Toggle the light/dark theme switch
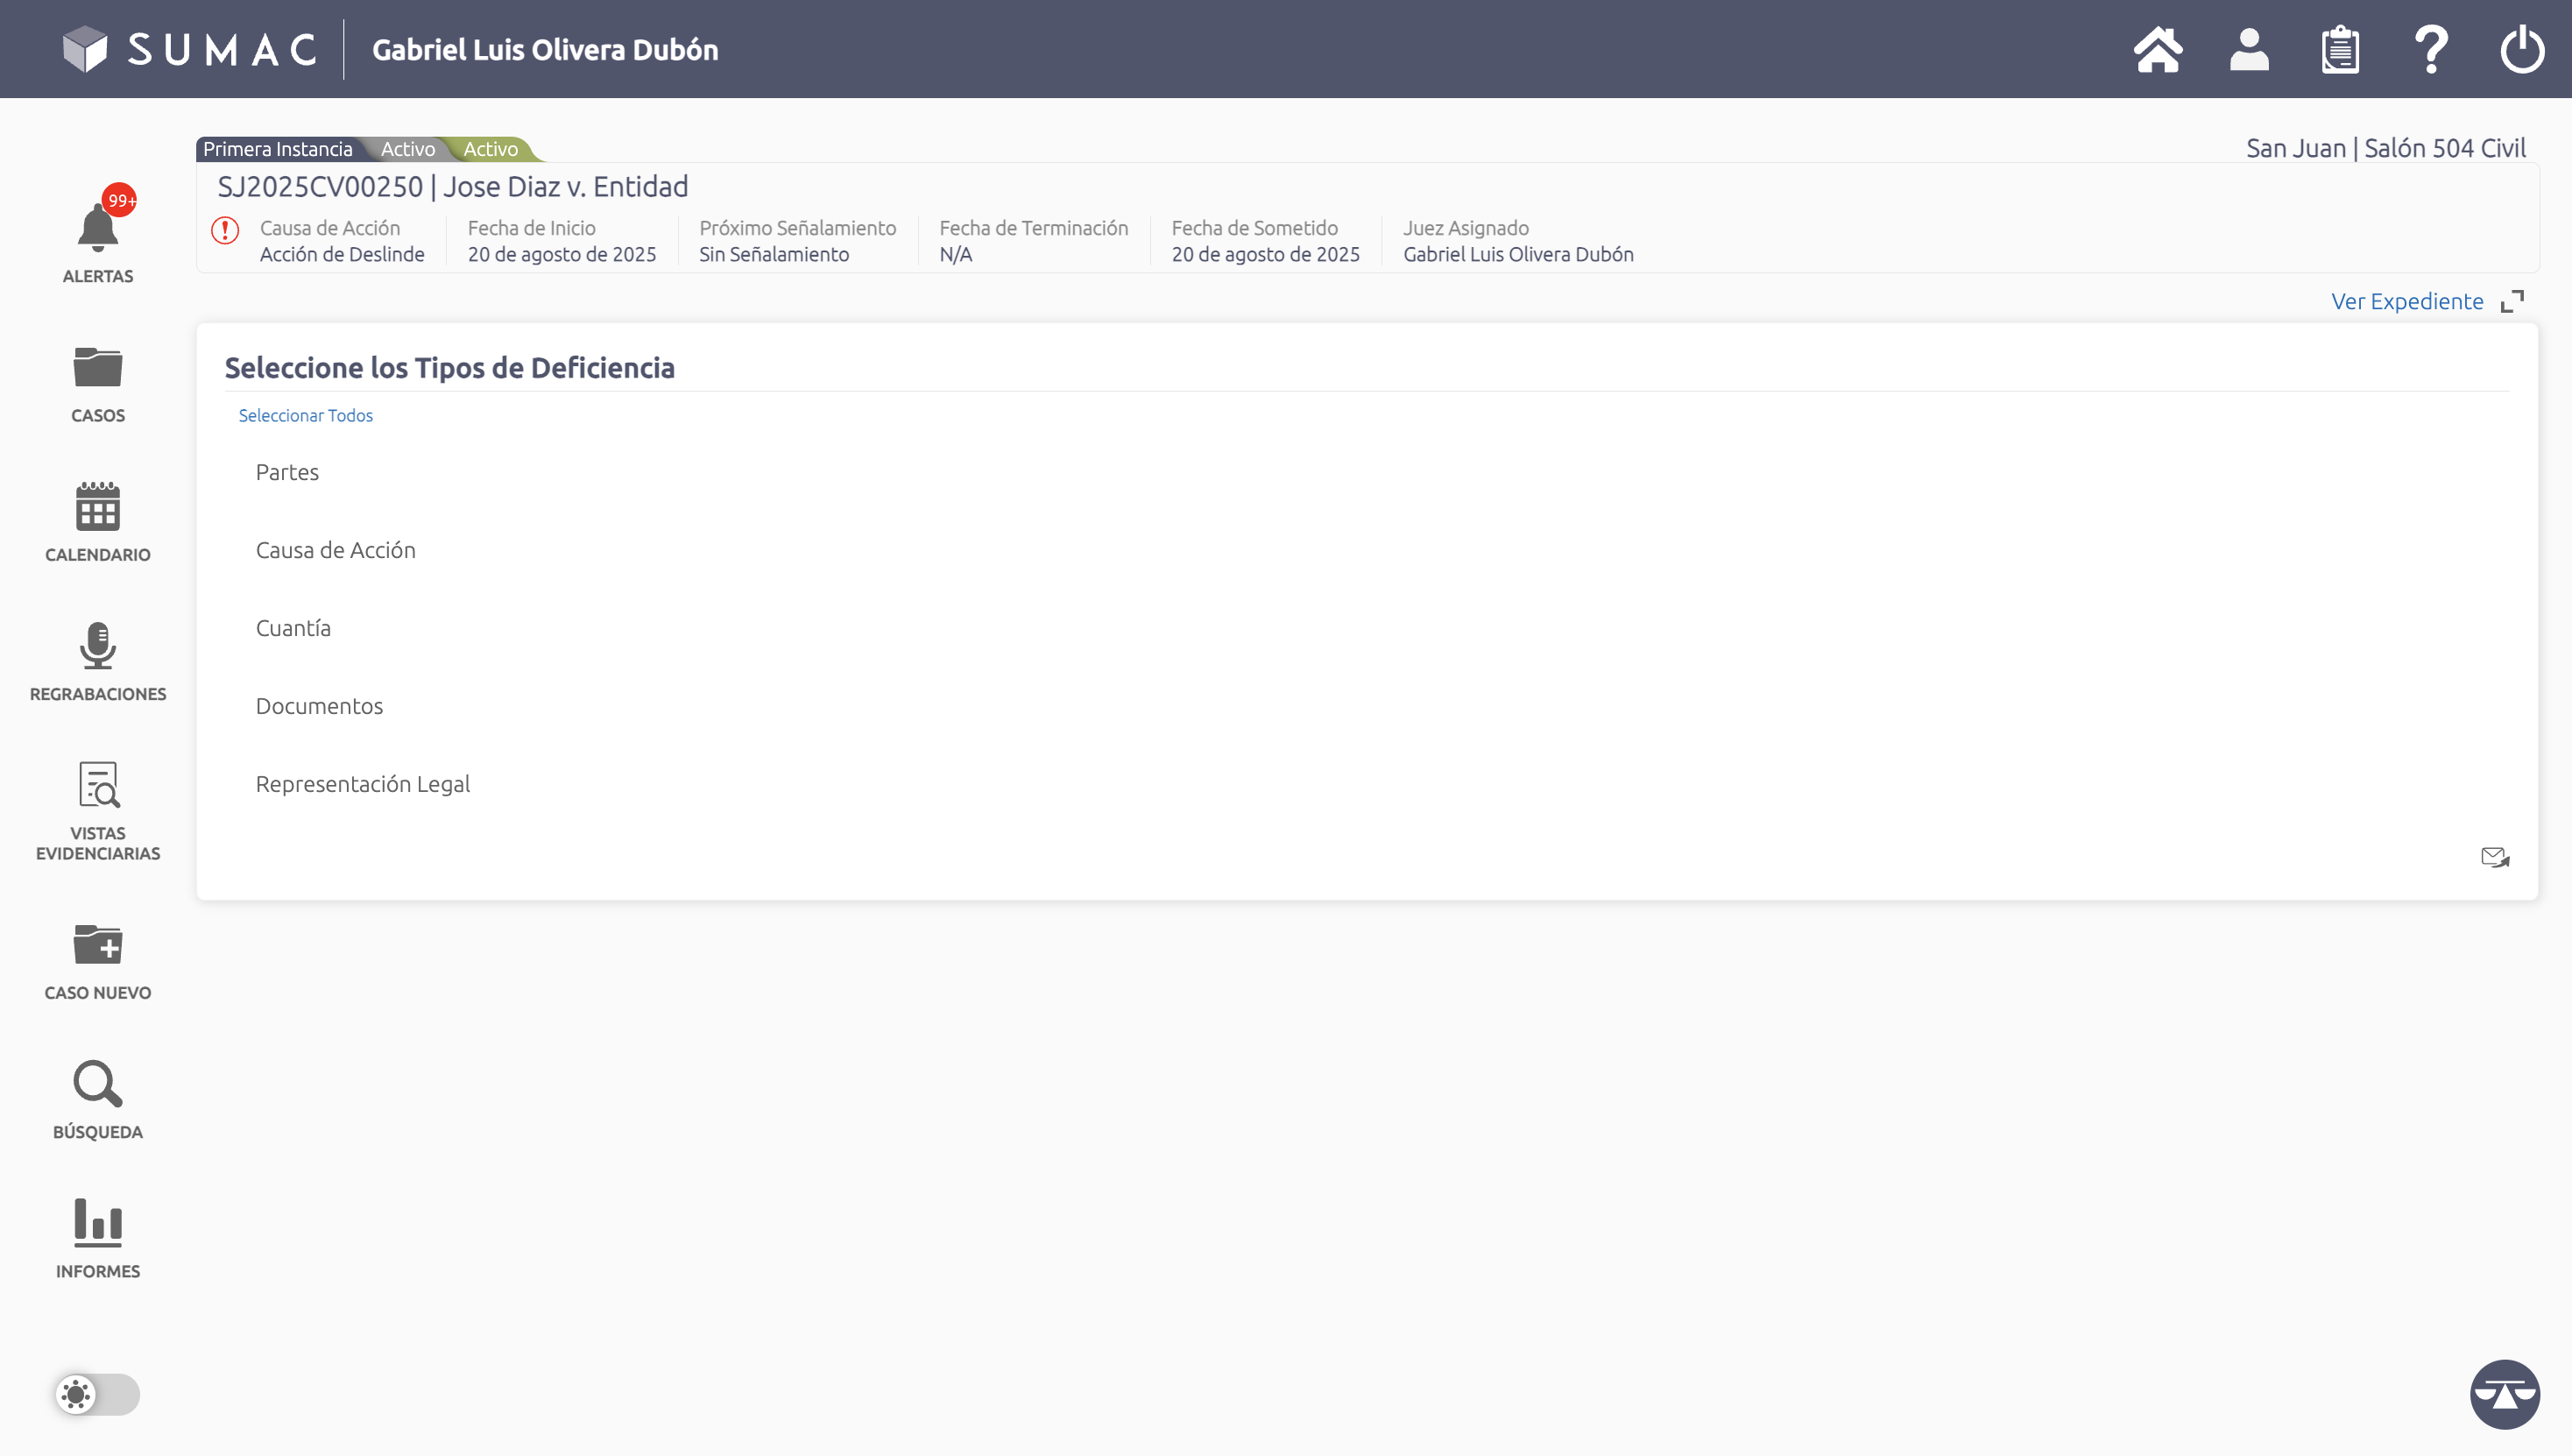 point(98,1394)
